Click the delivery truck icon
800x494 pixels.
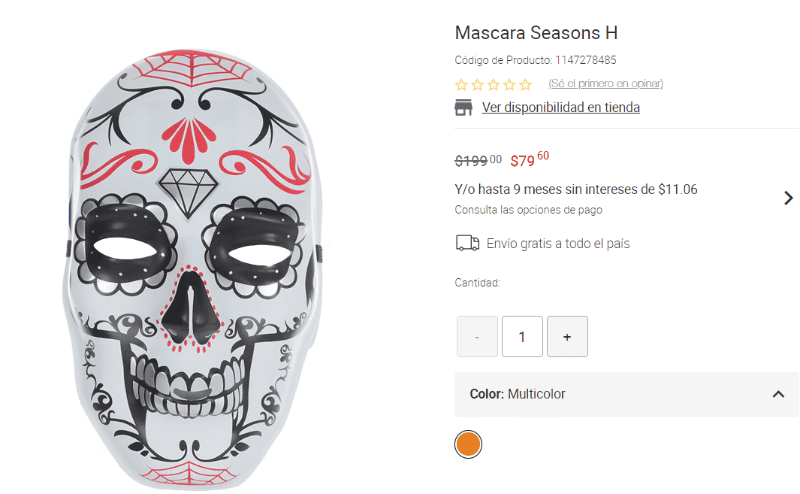[467, 243]
